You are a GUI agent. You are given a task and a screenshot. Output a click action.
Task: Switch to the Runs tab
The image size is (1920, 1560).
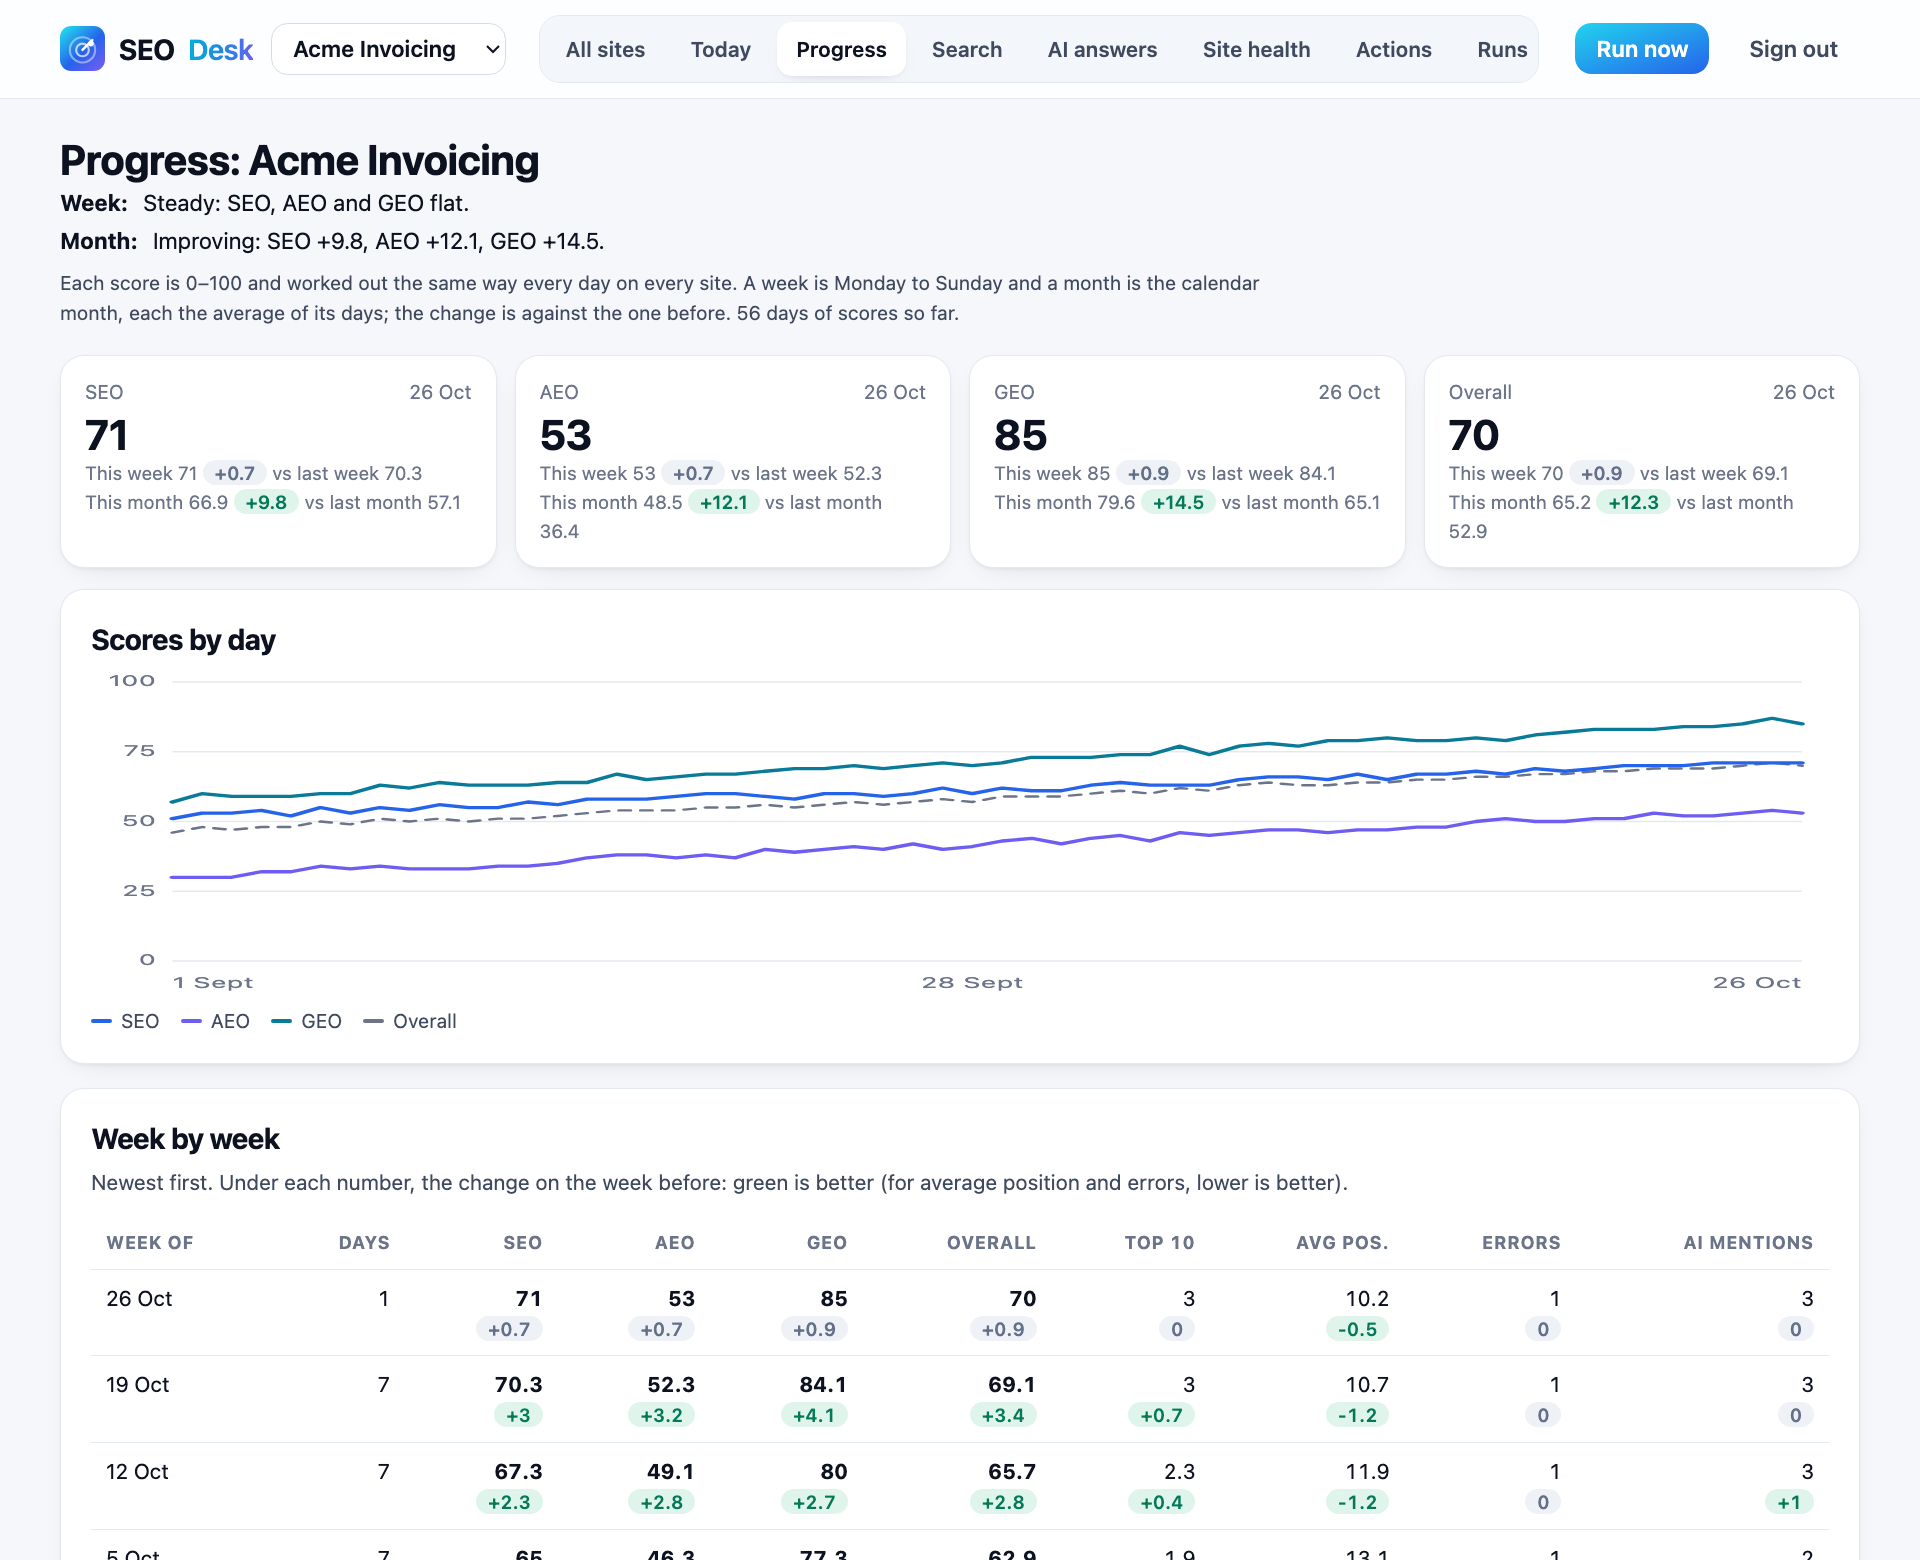(x=1502, y=49)
